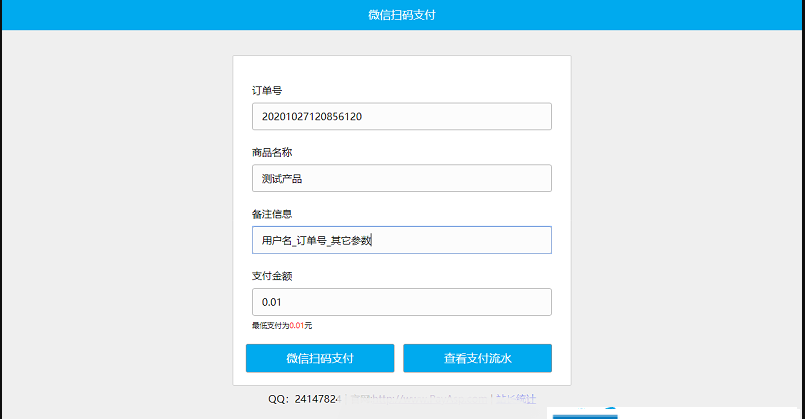805x419 pixels.
Task: Click the 订单号 label text
Action: [x=267, y=90]
